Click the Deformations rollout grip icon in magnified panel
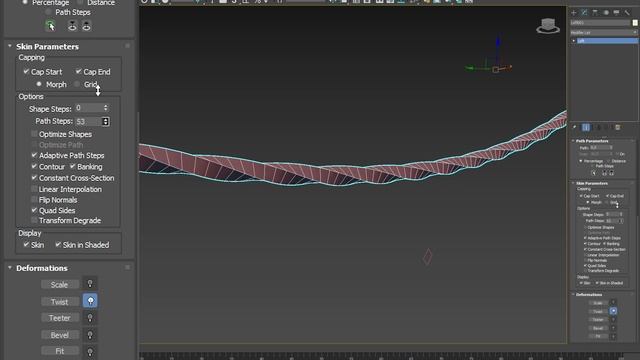This screenshot has width=640, height=360. click(127, 268)
